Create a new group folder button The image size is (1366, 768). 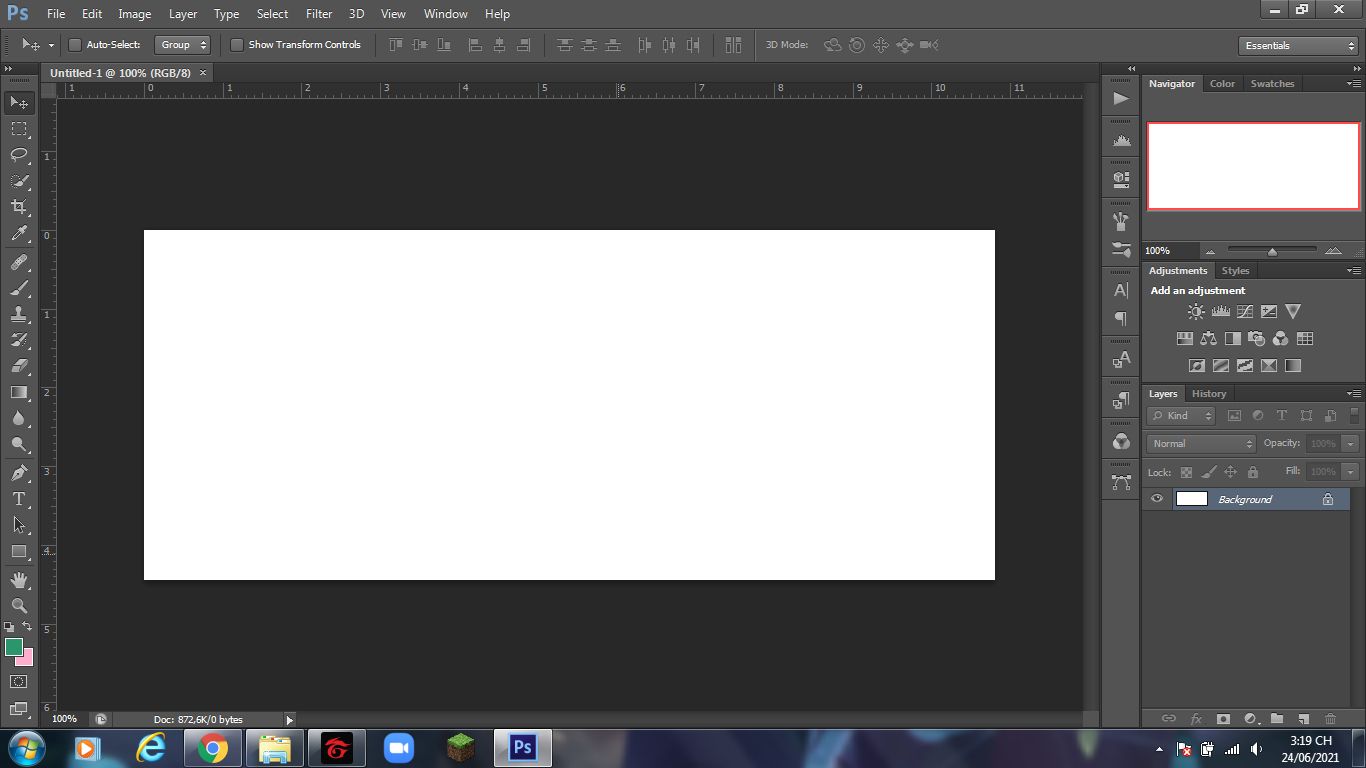1277,719
